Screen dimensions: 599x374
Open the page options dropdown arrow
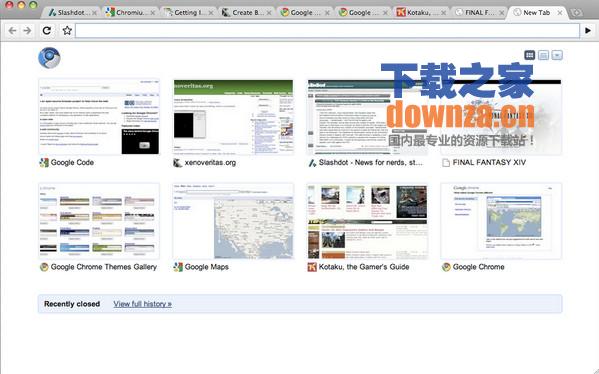click(x=557, y=55)
